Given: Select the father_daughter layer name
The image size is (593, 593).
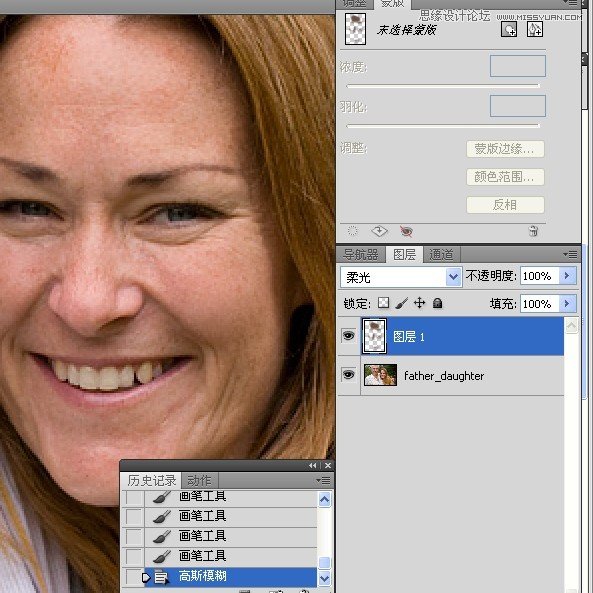Looking at the screenshot, I should tap(444, 376).
